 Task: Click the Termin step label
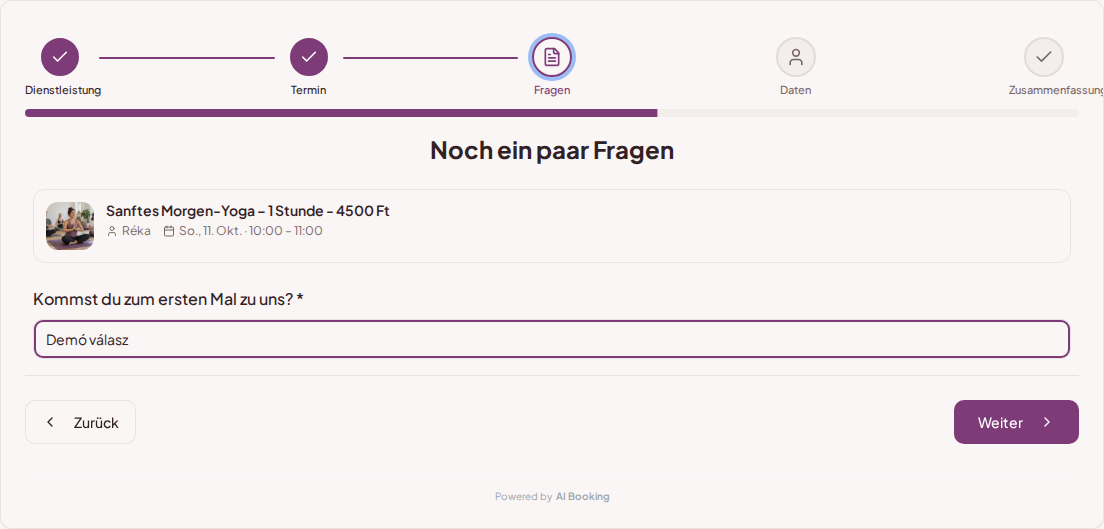(308, 90)
